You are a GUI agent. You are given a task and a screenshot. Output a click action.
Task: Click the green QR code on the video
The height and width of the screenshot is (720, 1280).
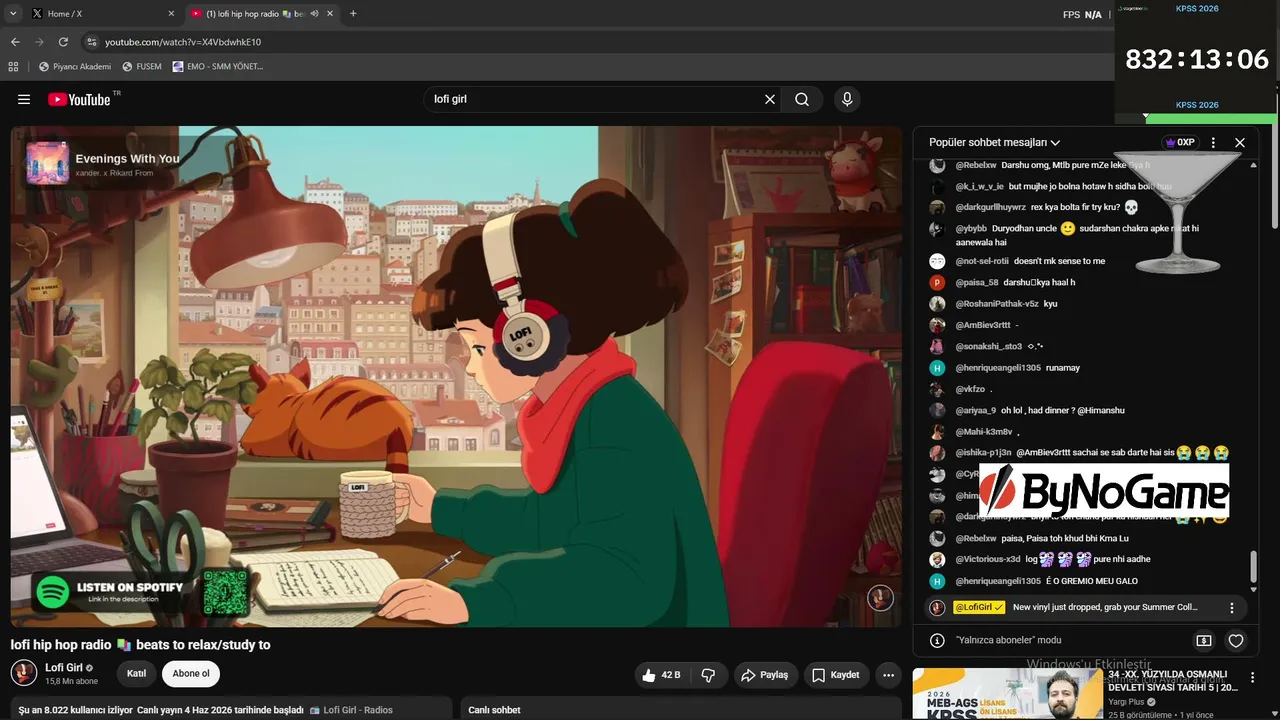coord(225,592)
